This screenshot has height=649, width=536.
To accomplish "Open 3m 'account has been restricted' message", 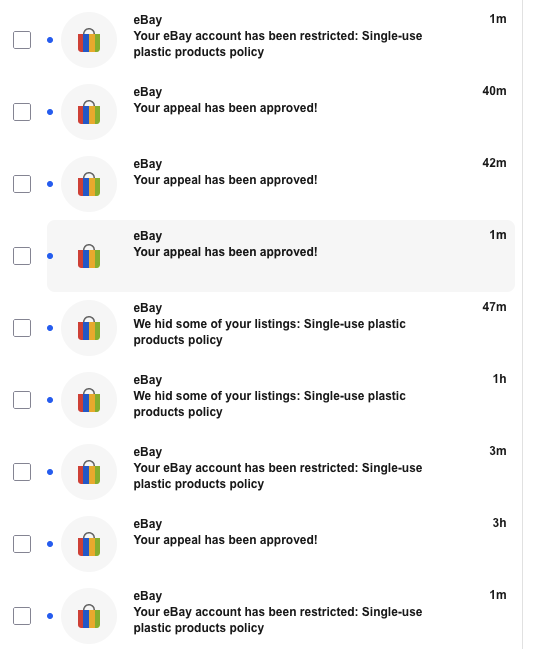I will coord(281,472).
